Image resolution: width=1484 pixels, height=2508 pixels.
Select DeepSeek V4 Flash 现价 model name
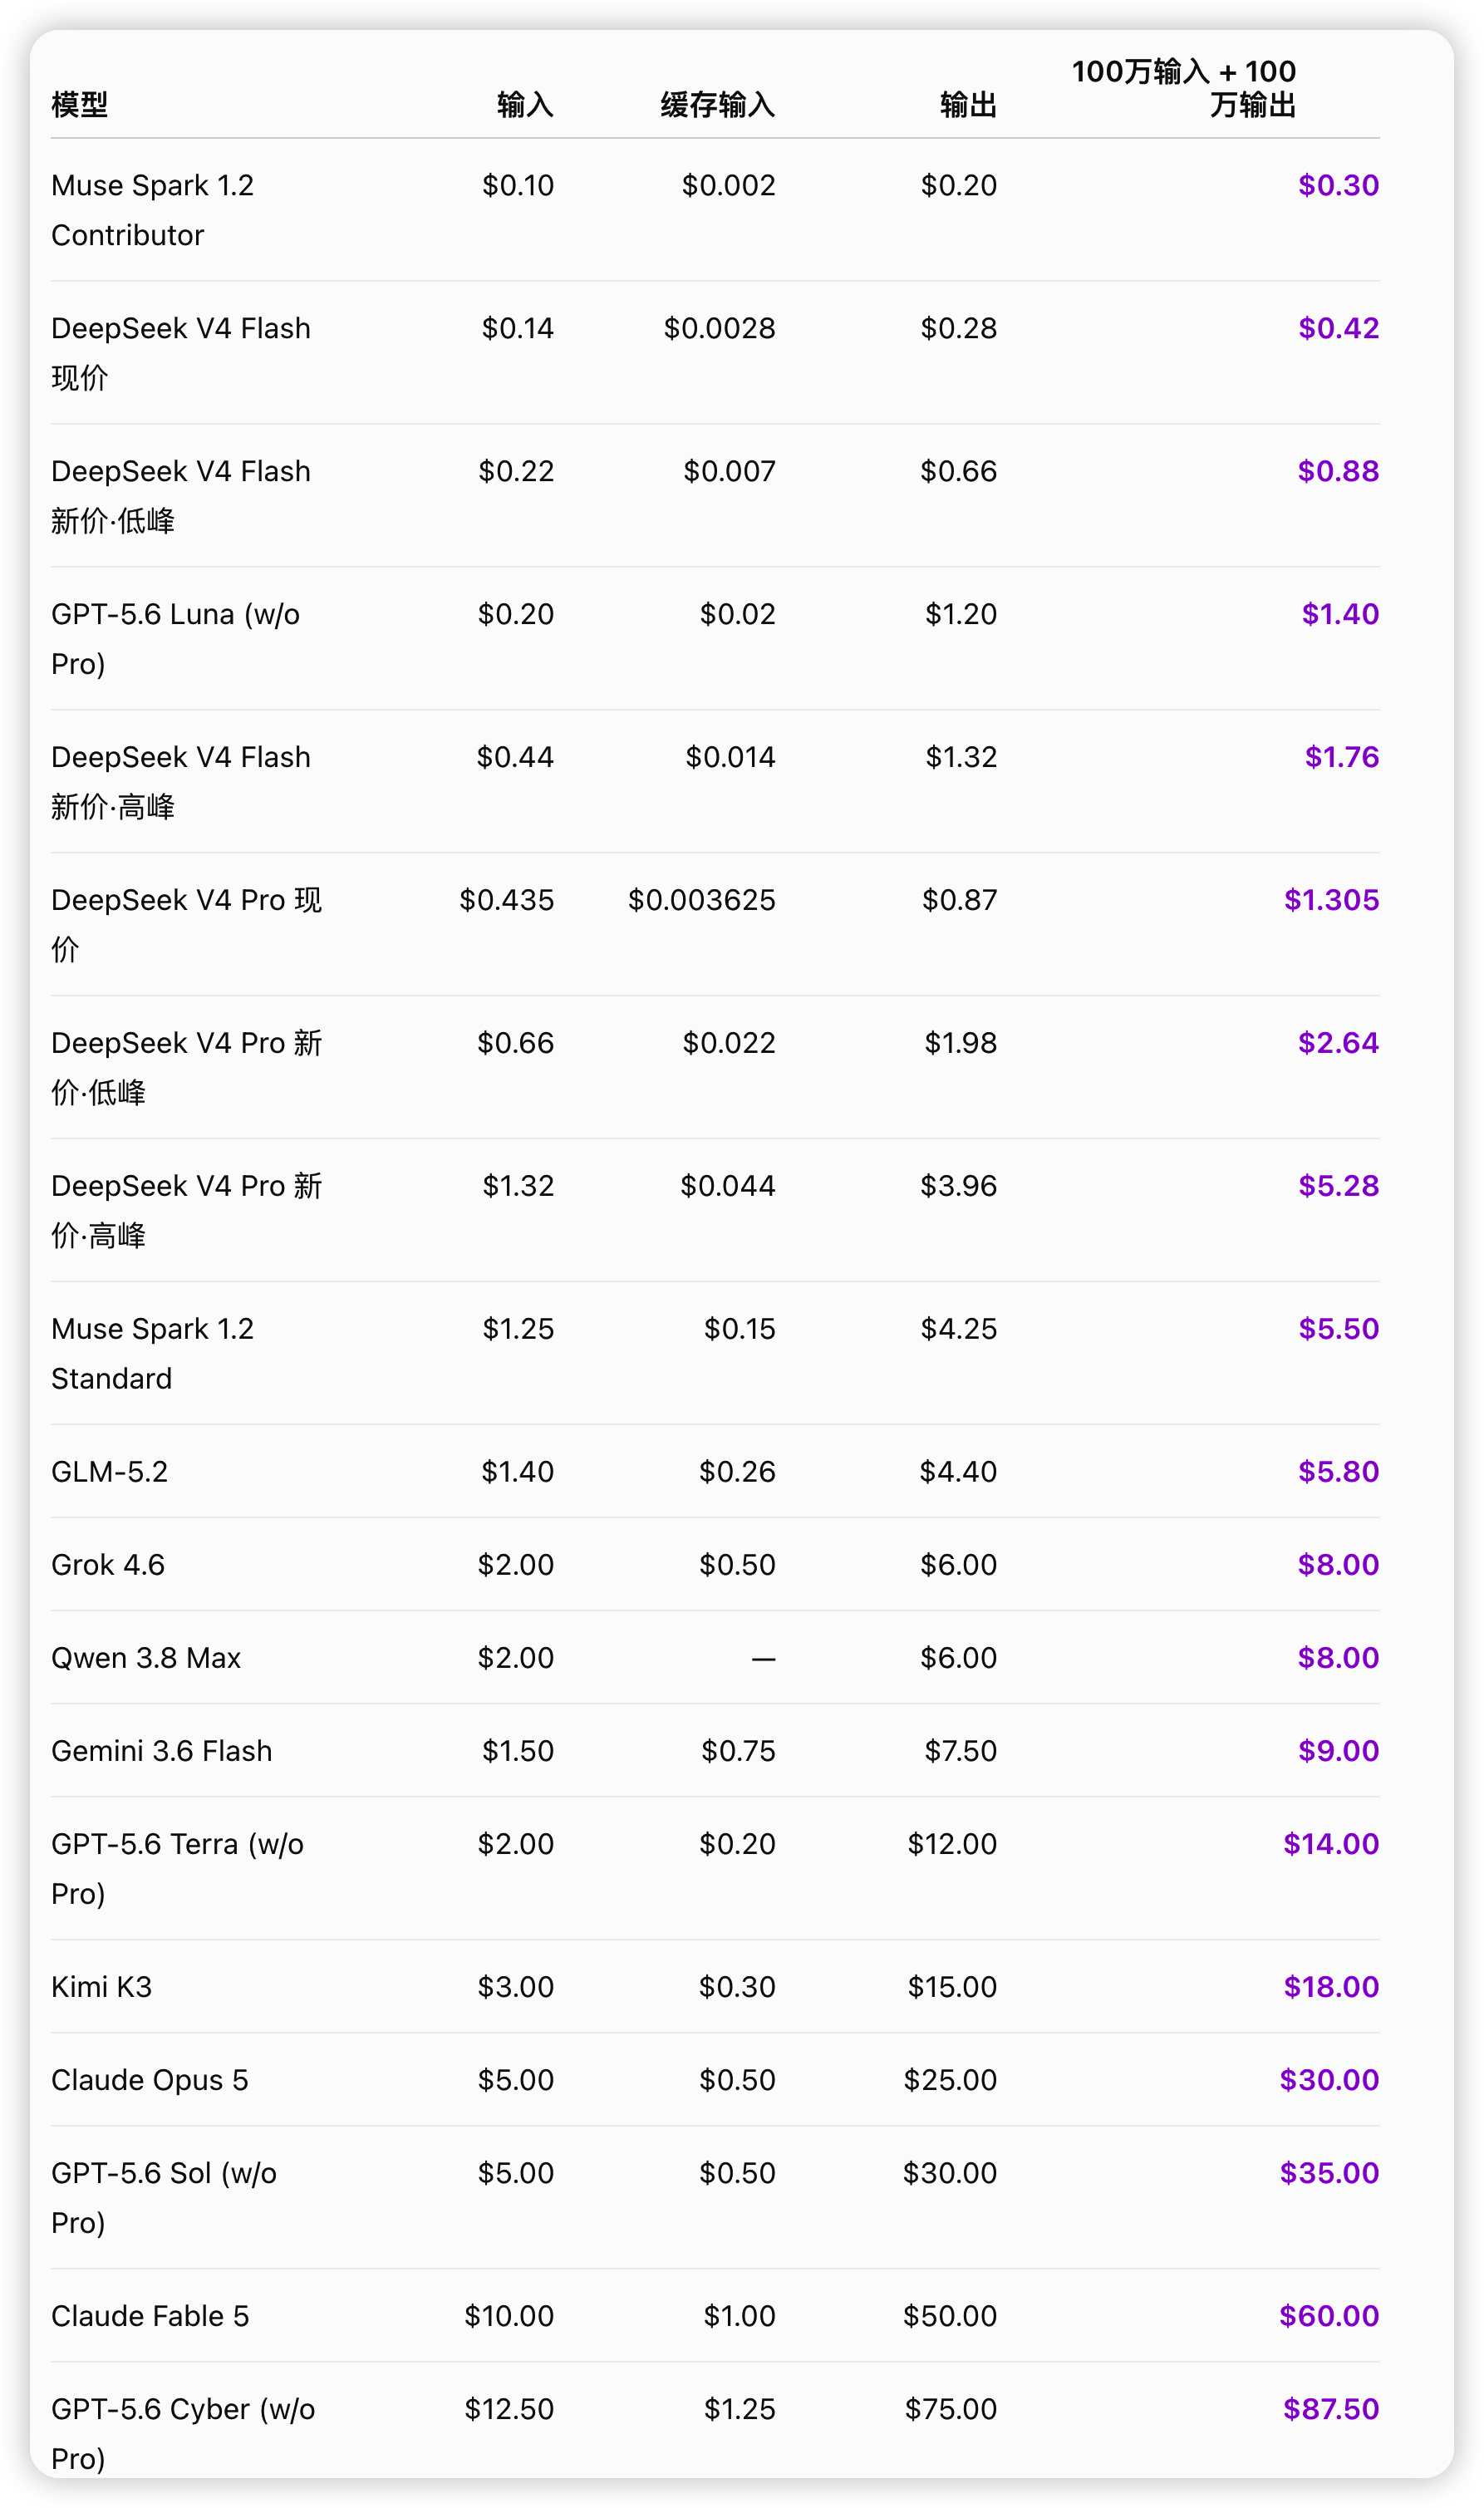pyautogui.click(x=181, y=353)
